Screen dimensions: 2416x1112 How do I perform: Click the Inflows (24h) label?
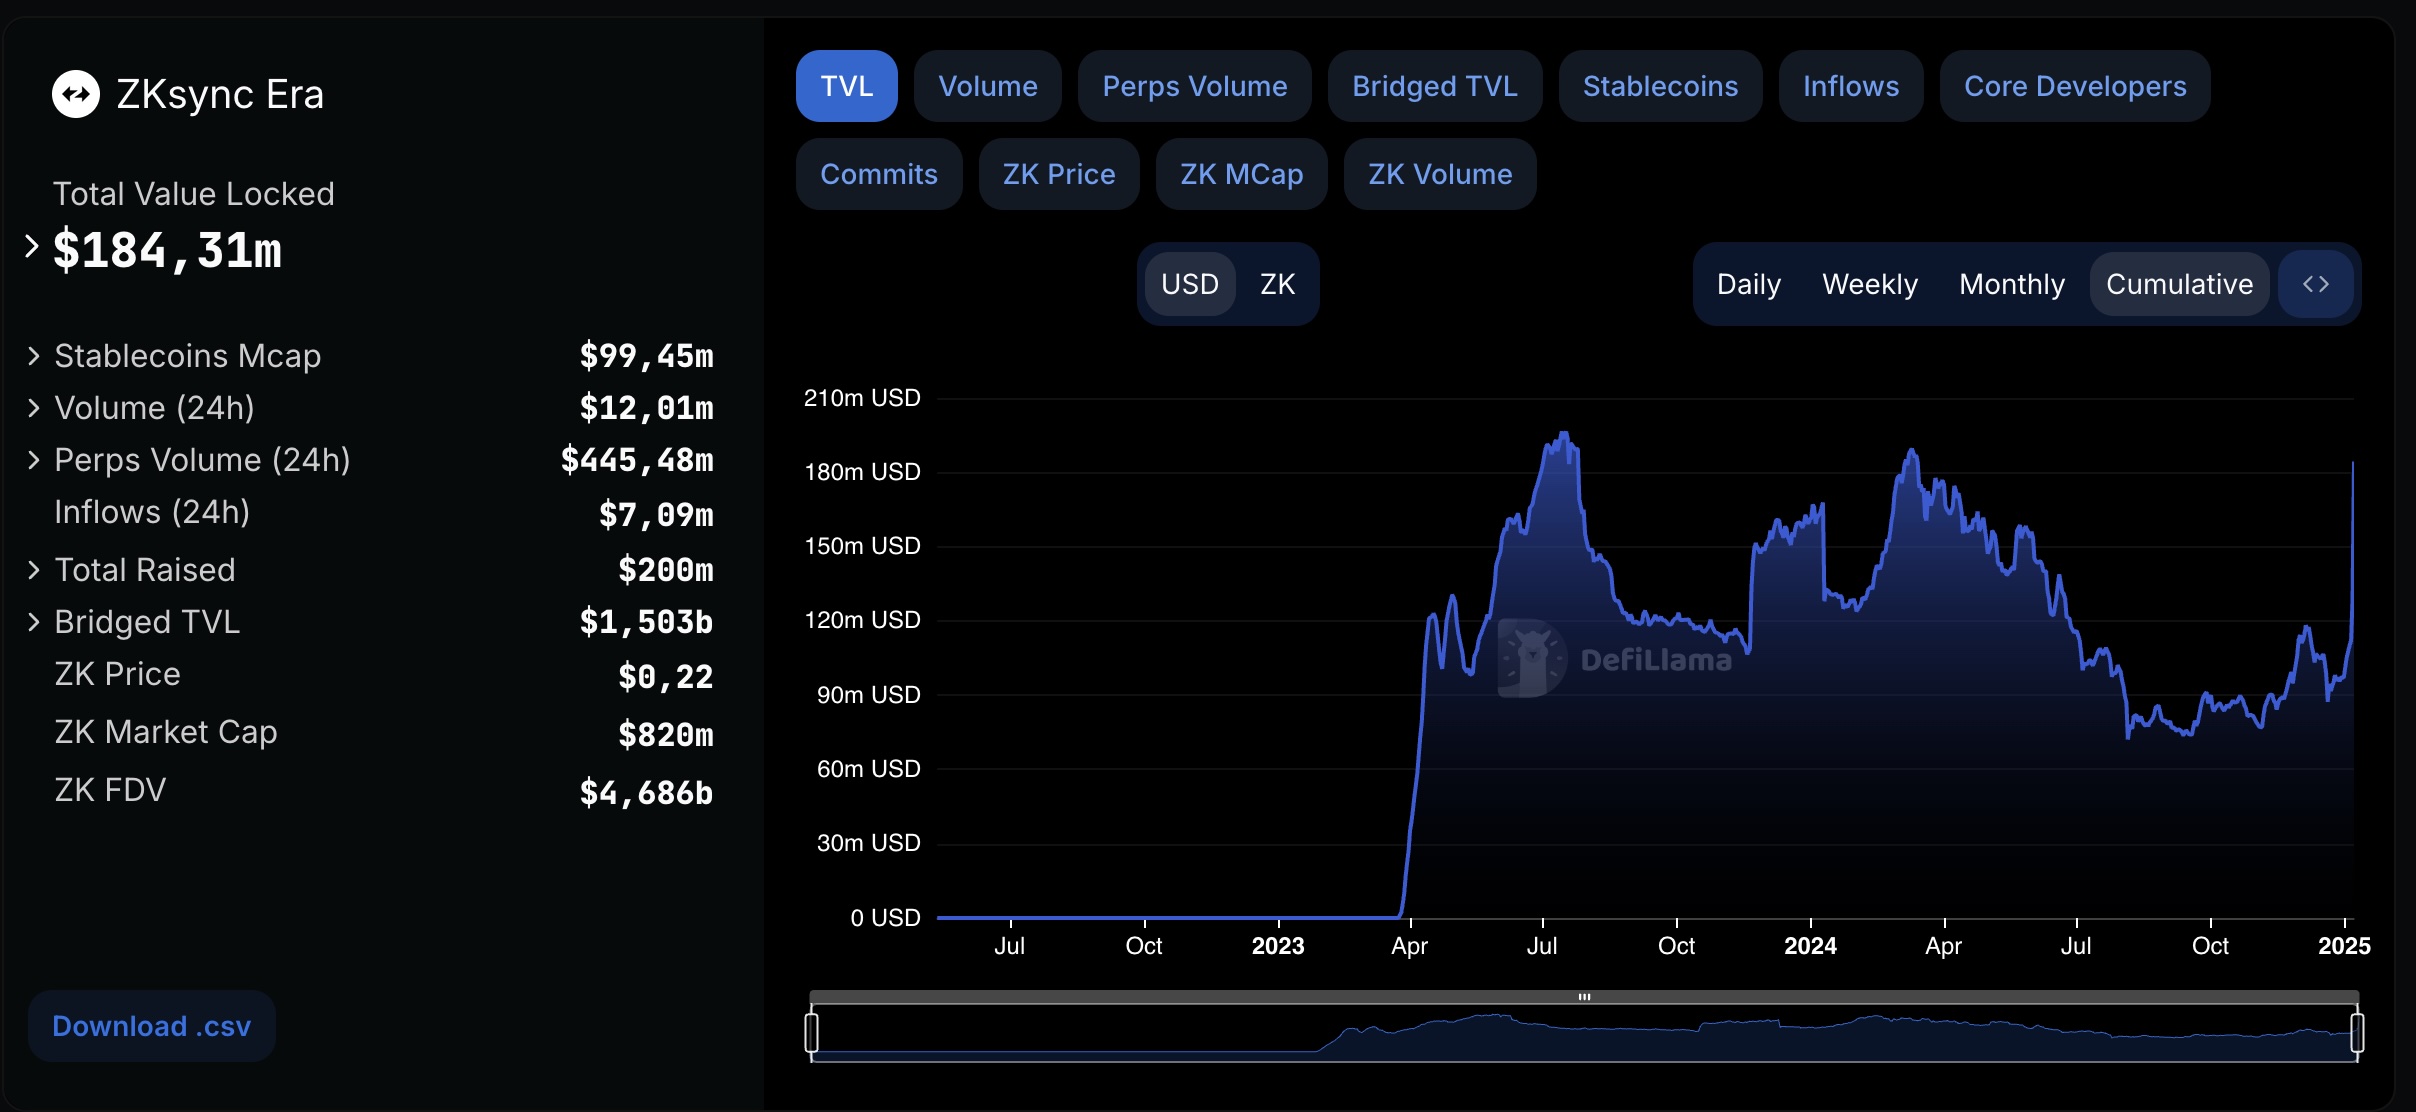152,512
